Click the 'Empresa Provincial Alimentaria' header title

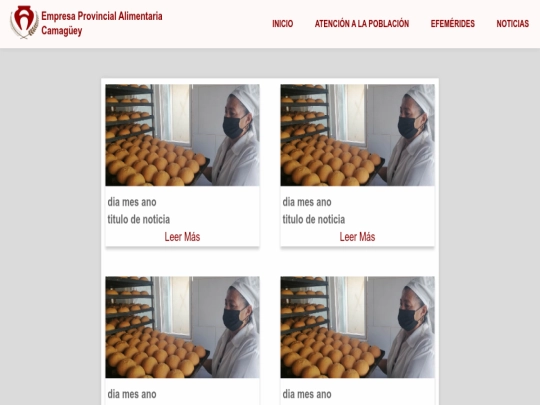(x=102, y=16)
